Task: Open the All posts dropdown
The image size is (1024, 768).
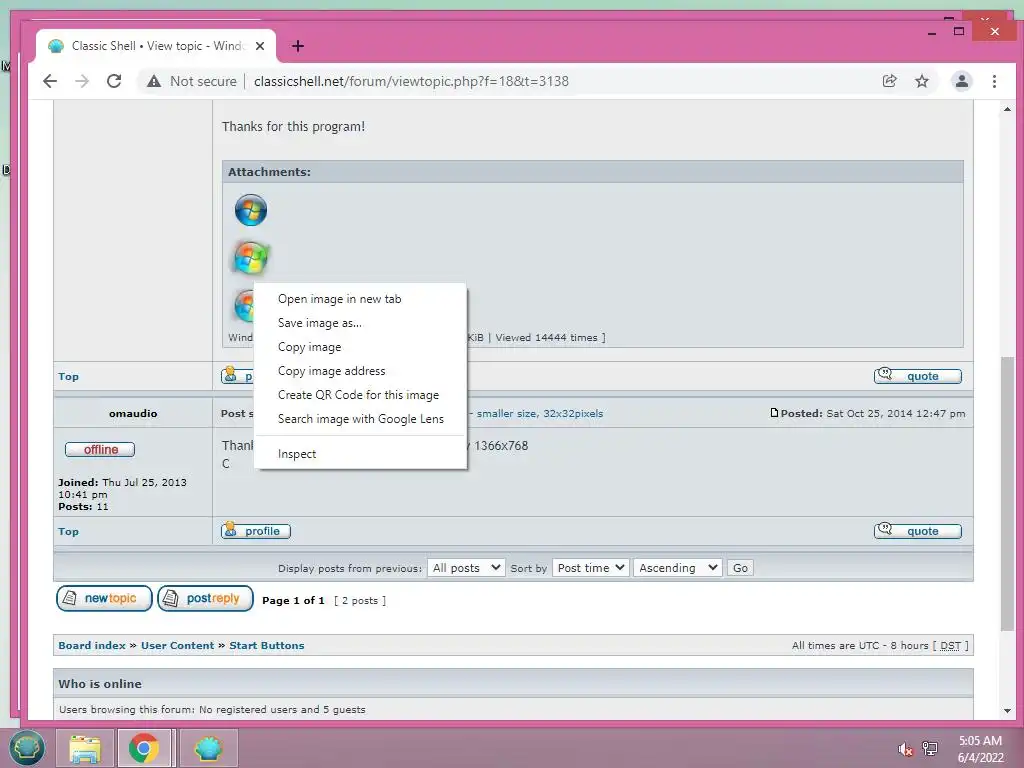Action: pyautogui.click(x=466, y=568)
